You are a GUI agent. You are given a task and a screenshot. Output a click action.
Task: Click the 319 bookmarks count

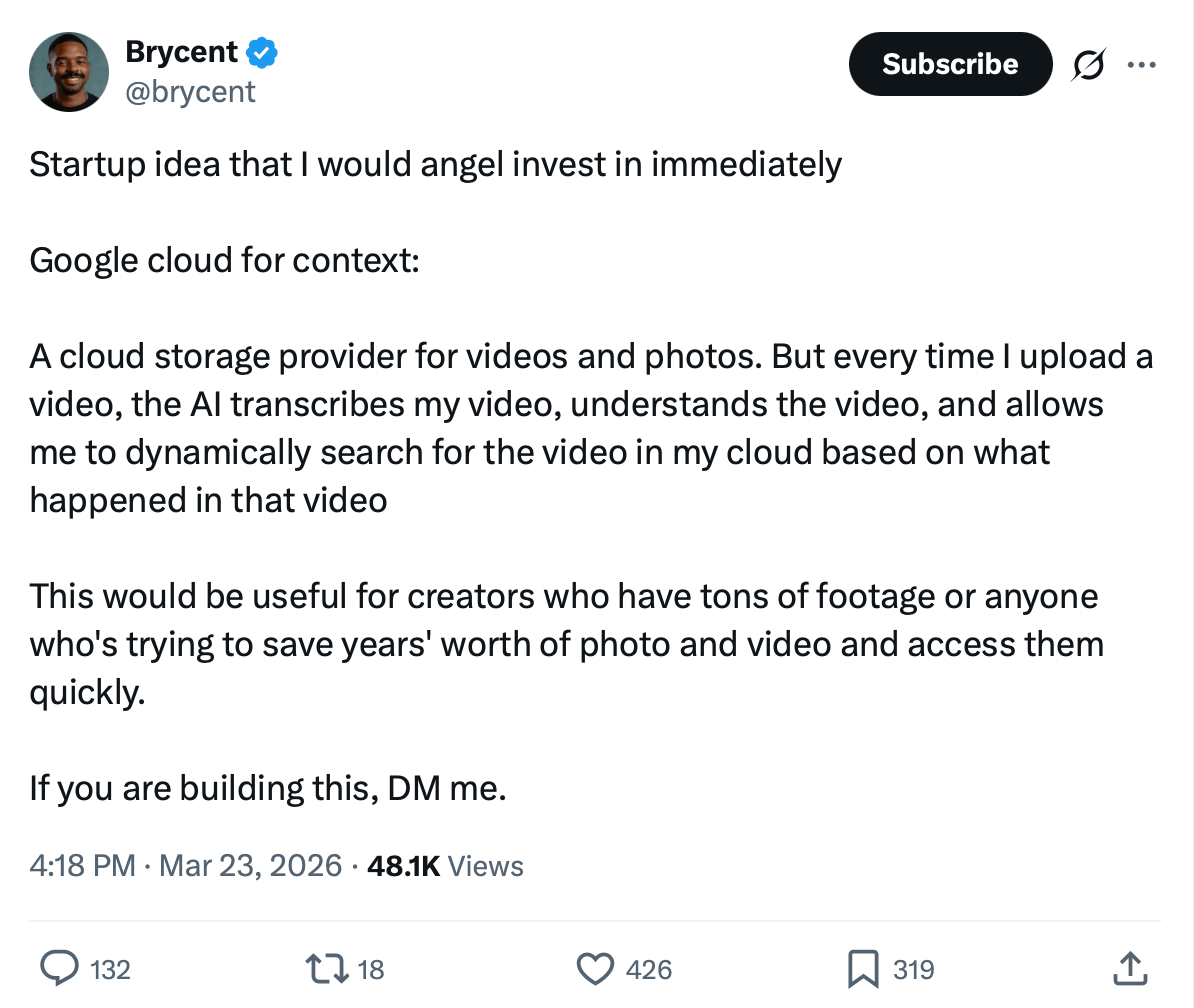click(913, 969)
